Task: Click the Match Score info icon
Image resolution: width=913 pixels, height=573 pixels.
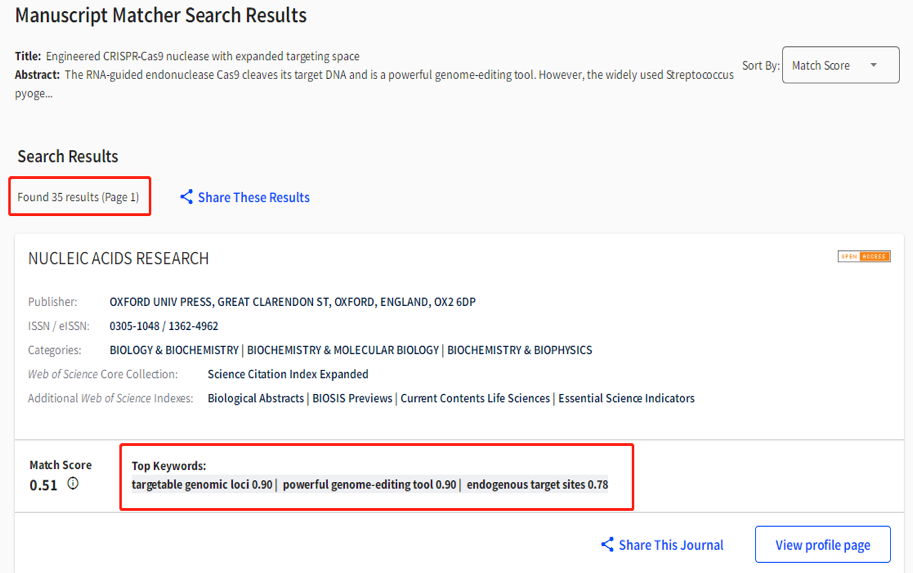Action: pyautogui.click(x=73, y=484)
